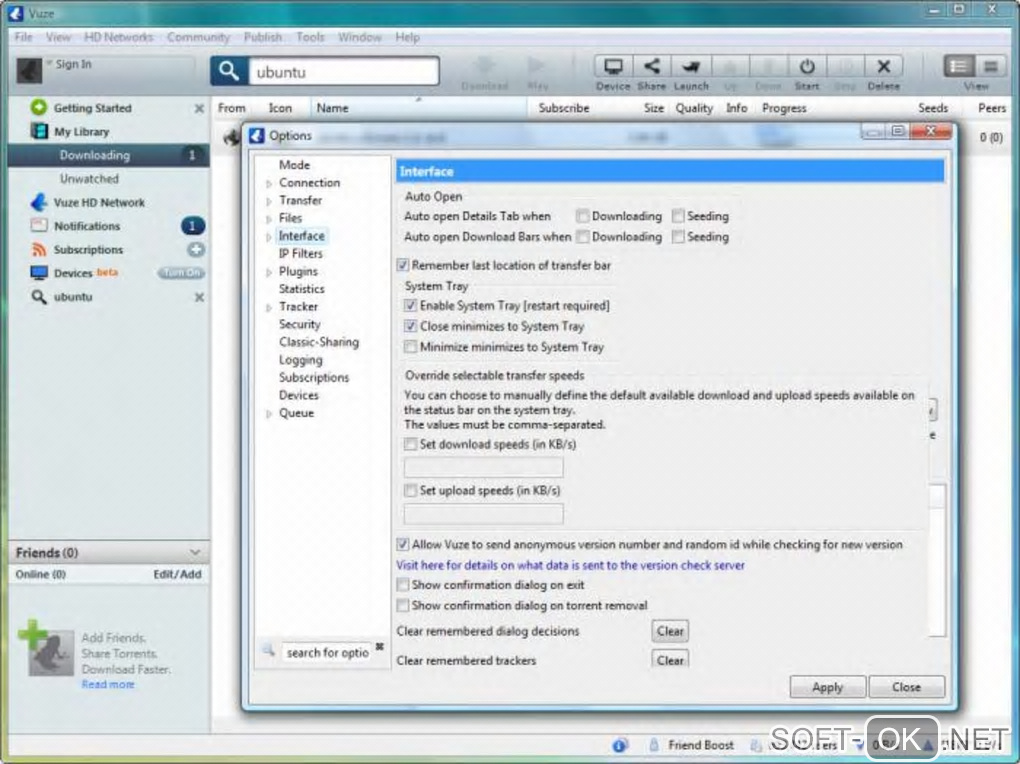The image size is (1020, 764).
Task: Focus the search for options field
Action: point(327,653)
